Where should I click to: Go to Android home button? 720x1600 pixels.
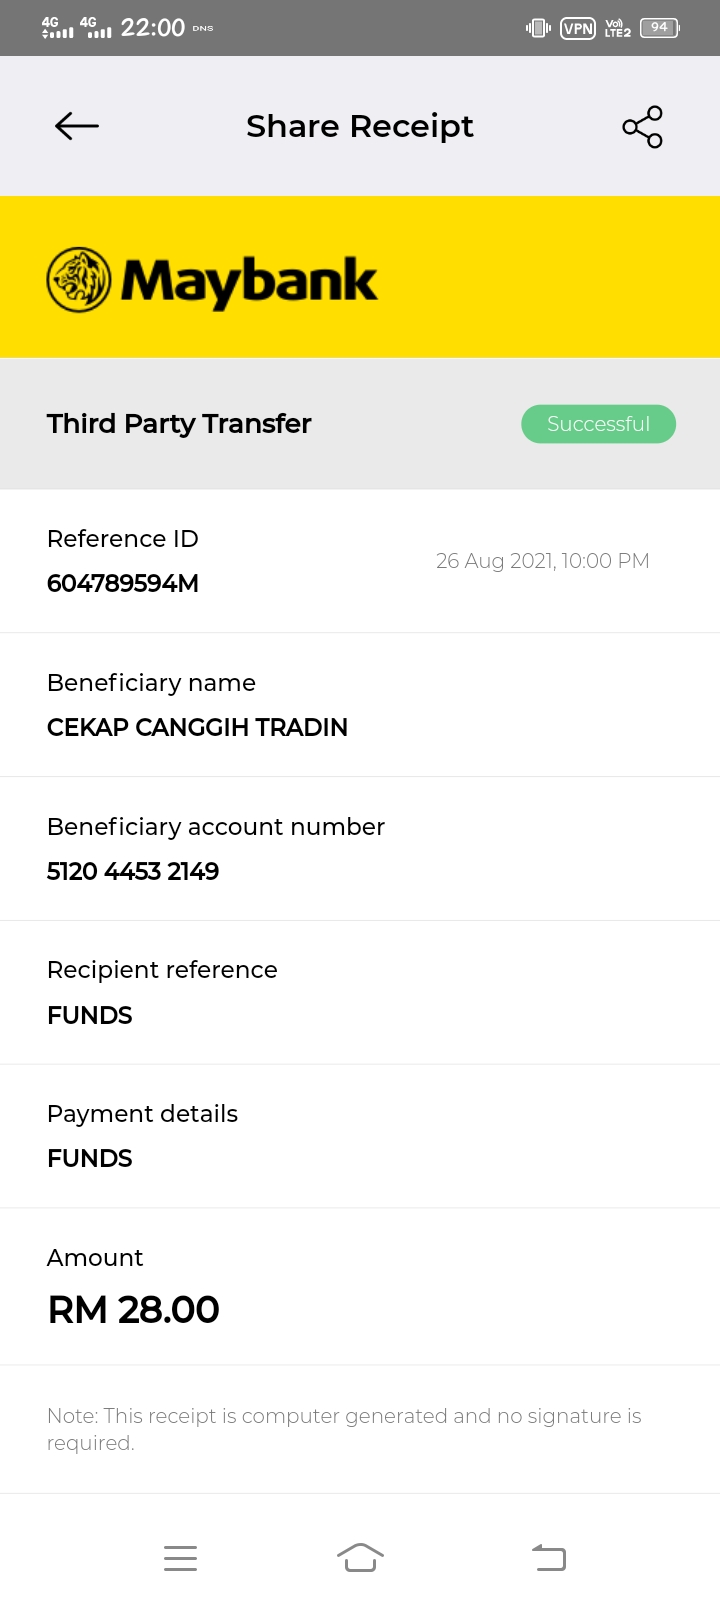pos(360,1557)
